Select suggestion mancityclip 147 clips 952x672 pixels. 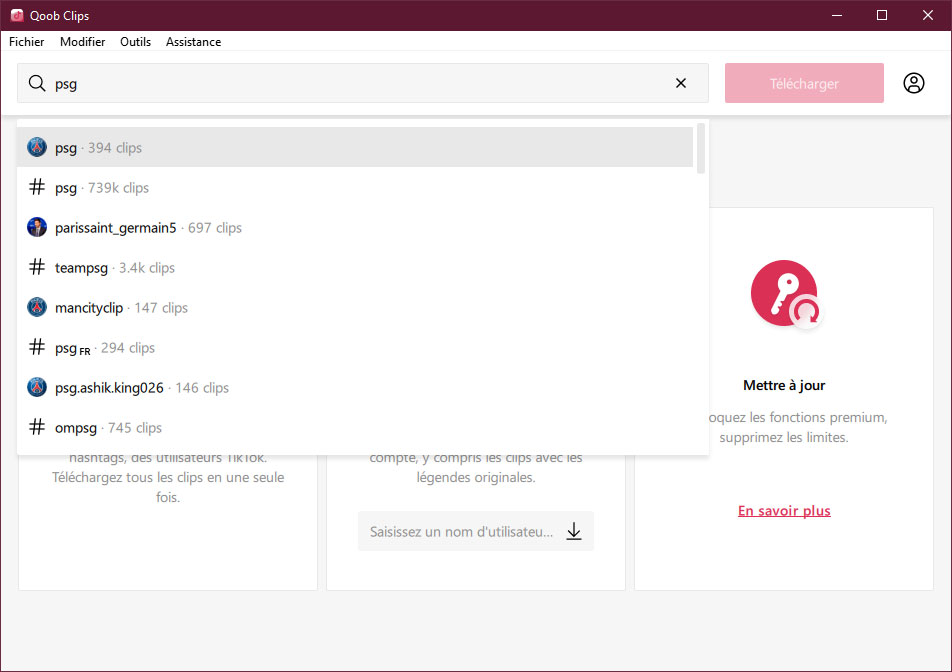point(355,307)
